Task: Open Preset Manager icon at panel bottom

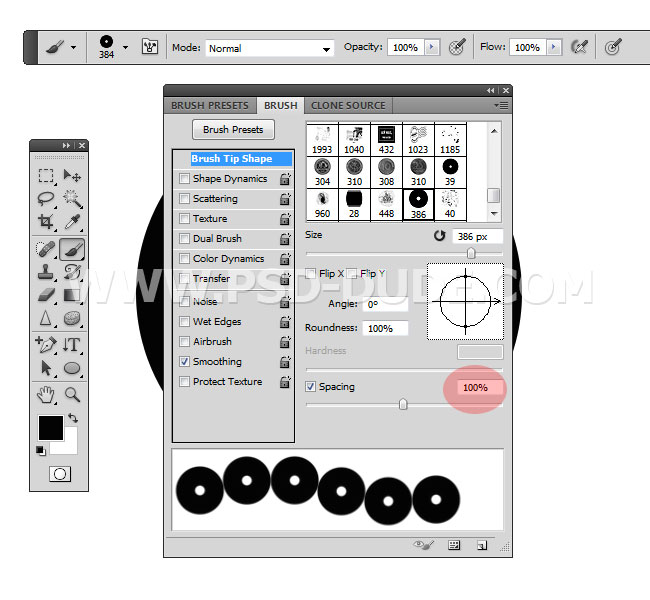Action: (454, 545)
